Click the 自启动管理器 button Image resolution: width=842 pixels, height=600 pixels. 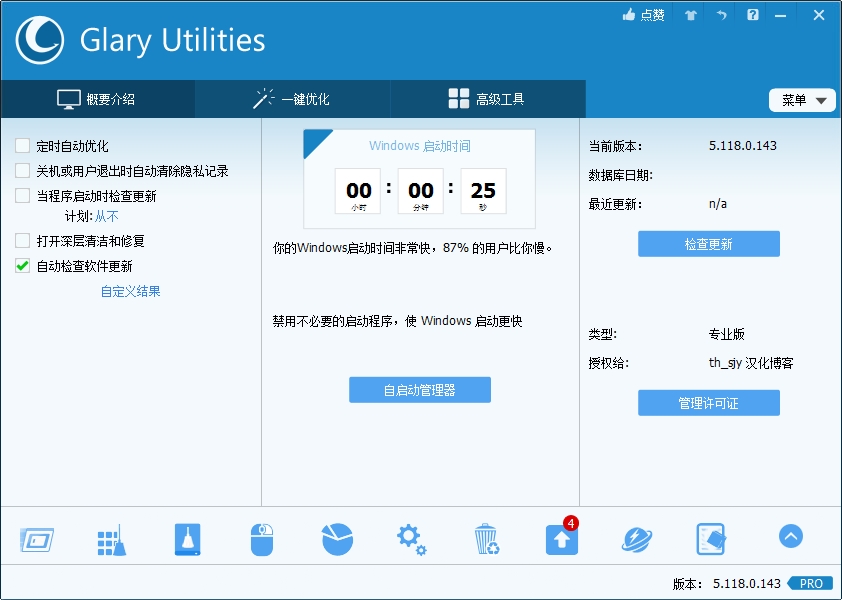click(420, 390)
